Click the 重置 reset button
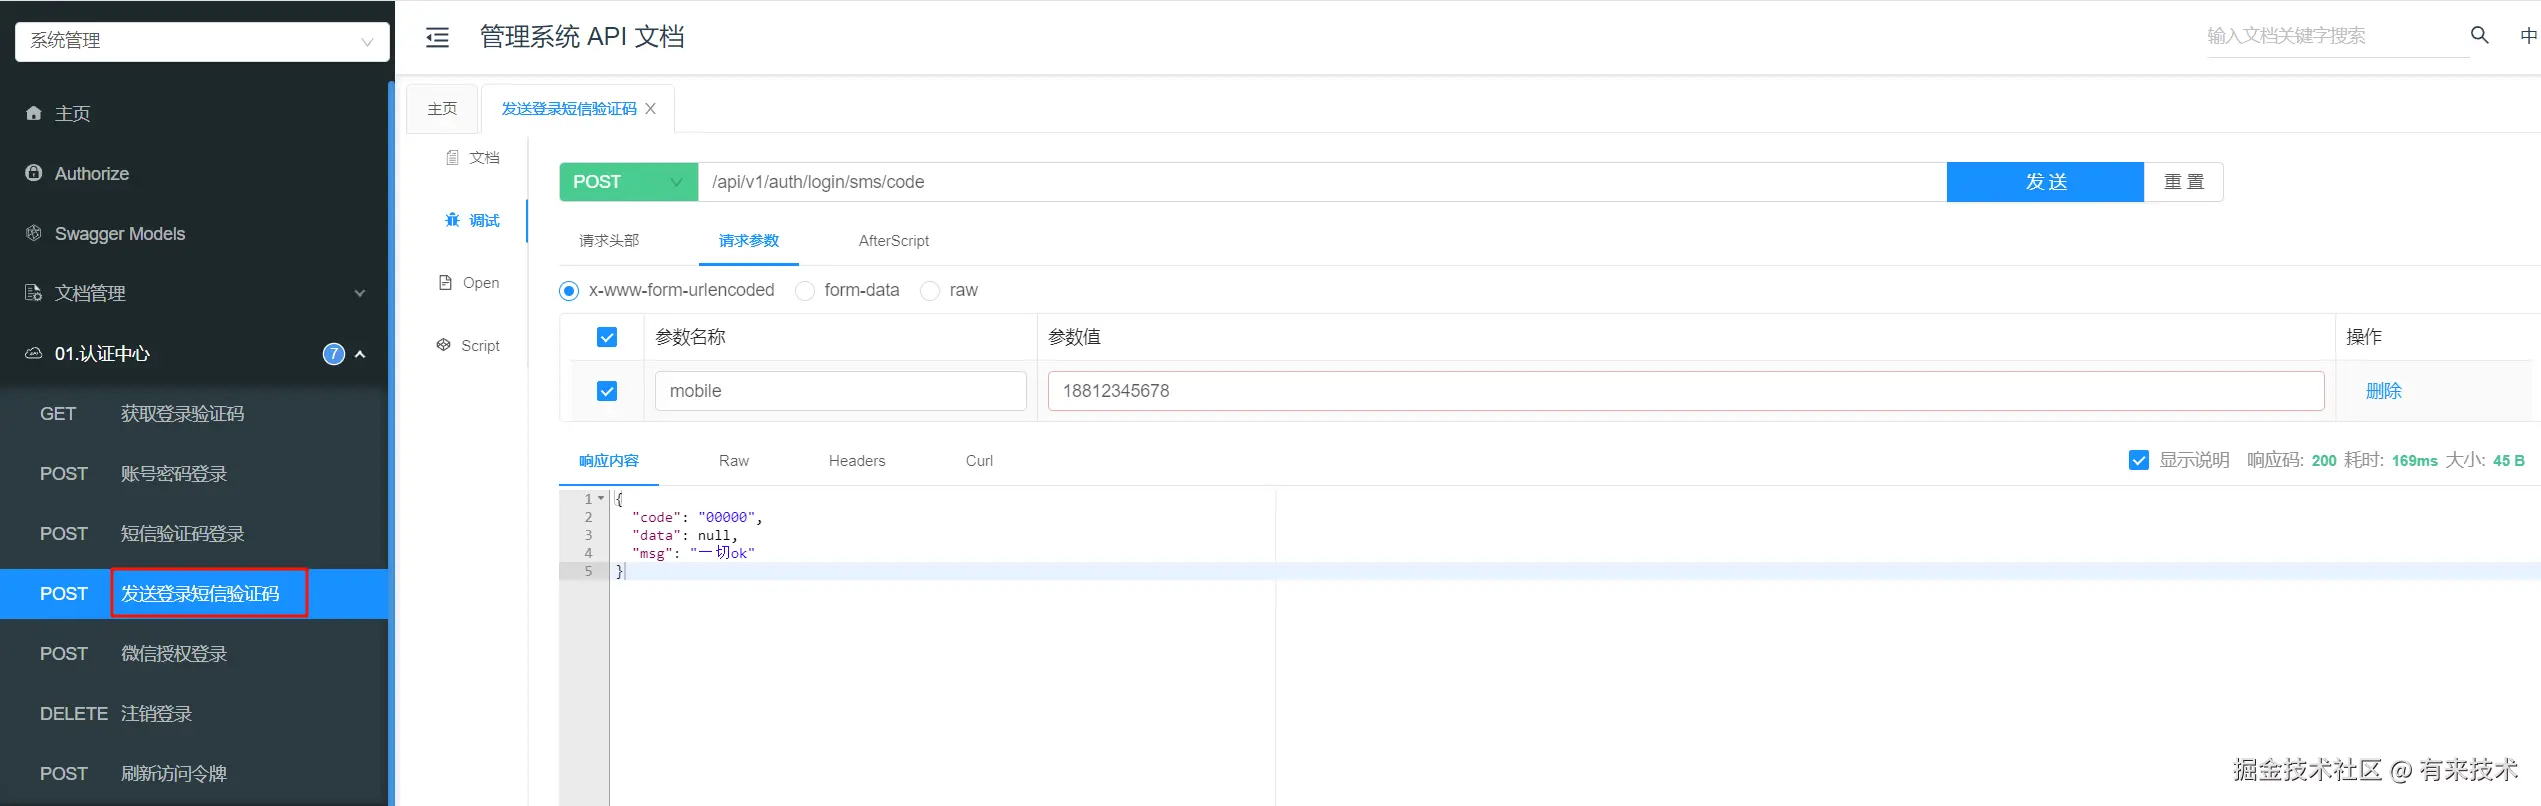2541x806 pixels. [2184, 182]
